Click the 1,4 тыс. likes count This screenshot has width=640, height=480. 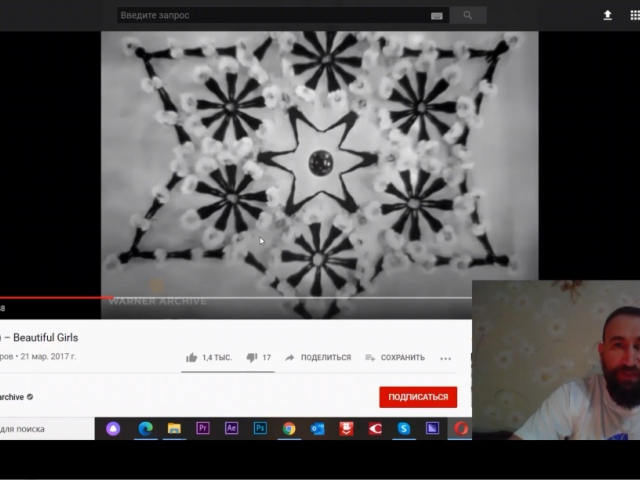point(217,358)
